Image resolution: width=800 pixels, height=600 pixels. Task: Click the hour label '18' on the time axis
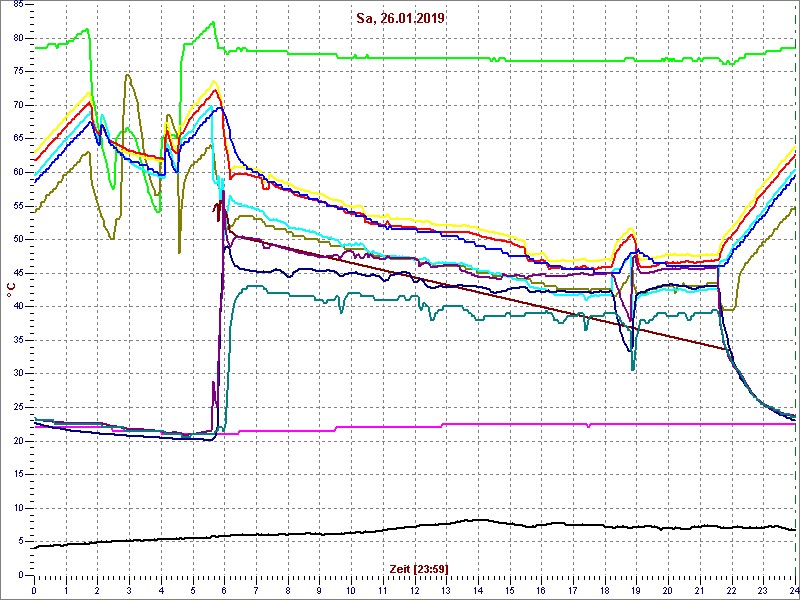coord(605,590)
